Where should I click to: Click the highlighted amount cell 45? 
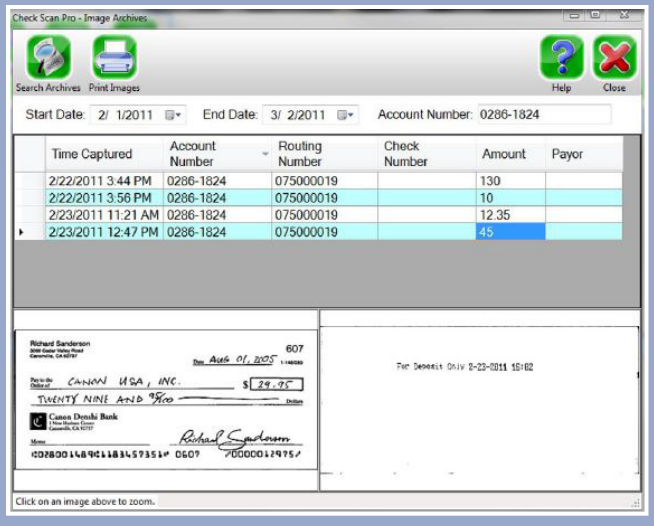[x=510, y=232]
